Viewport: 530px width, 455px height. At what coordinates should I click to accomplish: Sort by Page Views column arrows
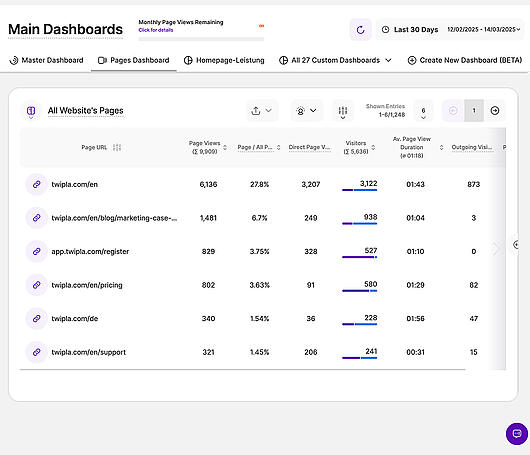[x=225, y=147]
